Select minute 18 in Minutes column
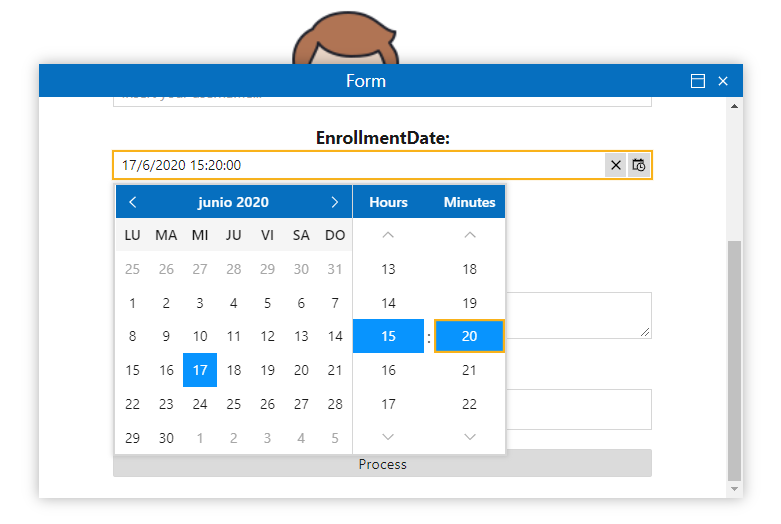 [x=470, y=269]
